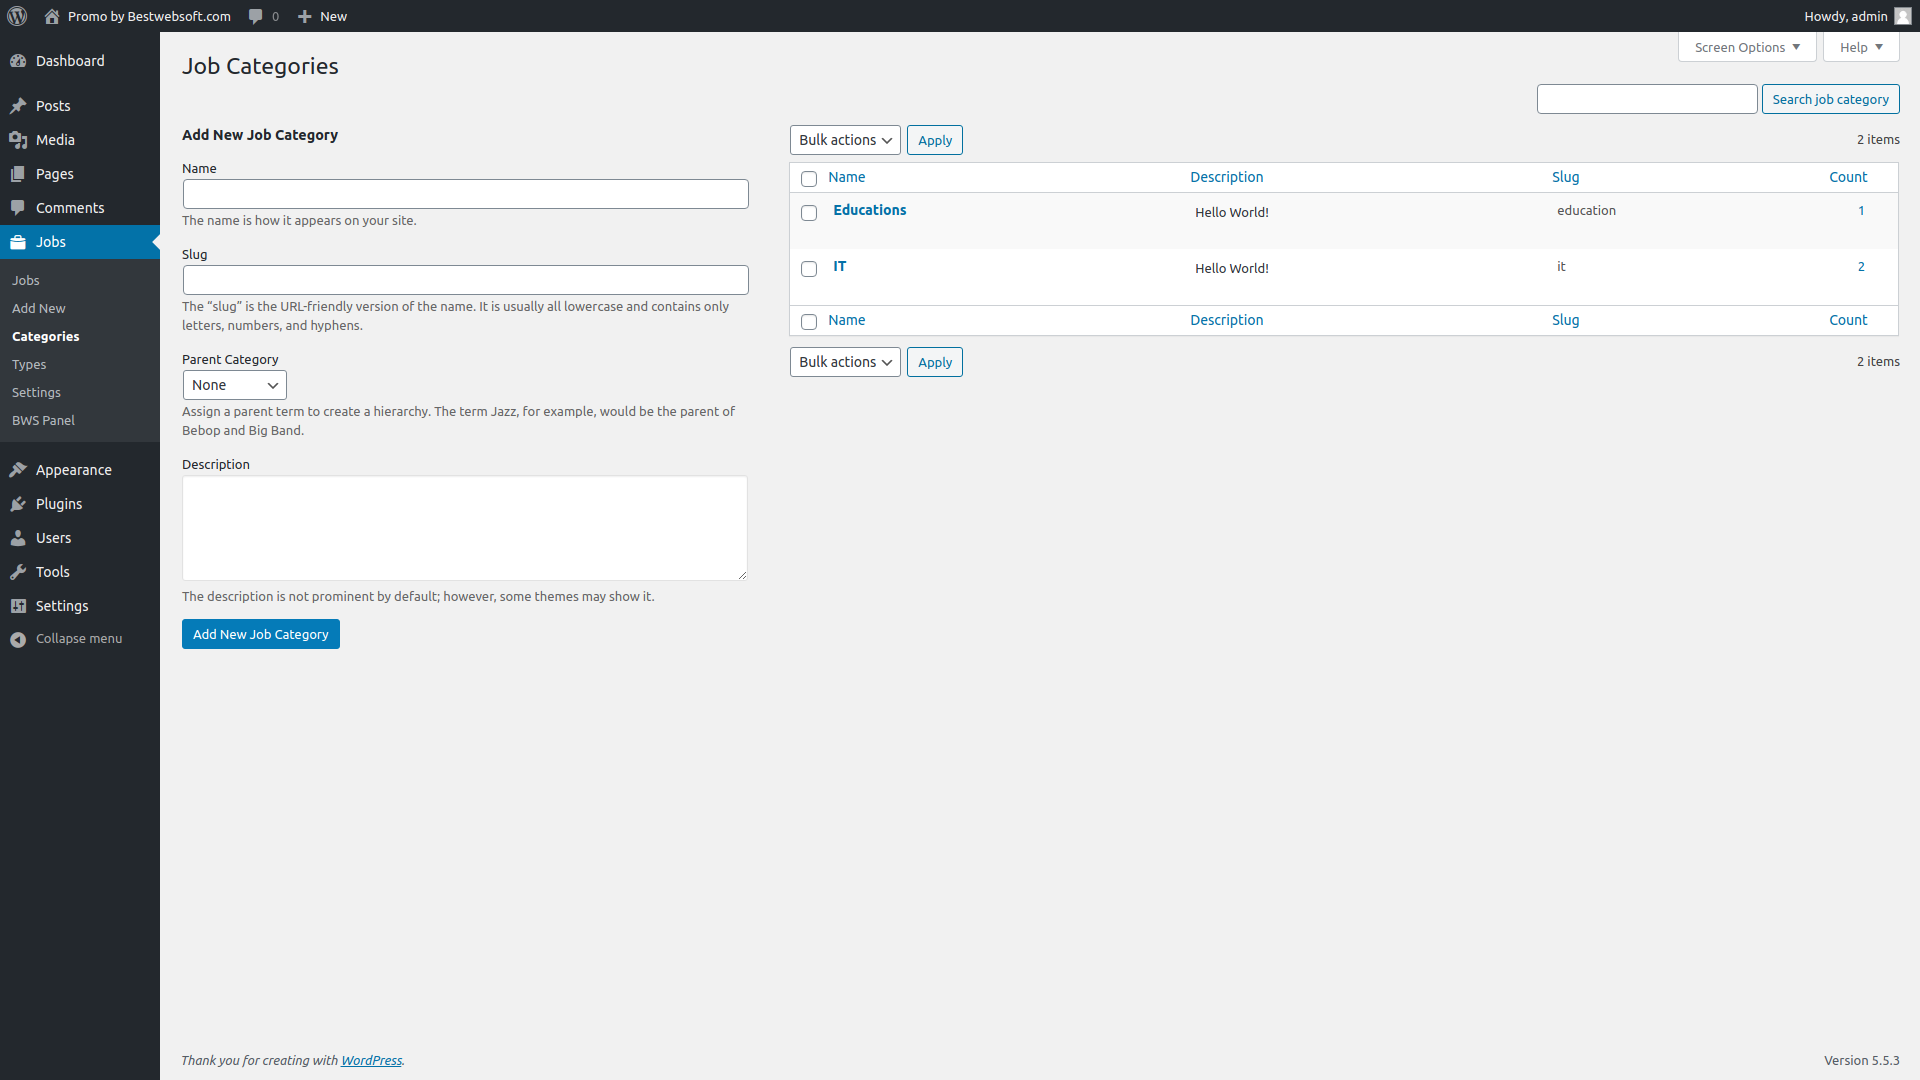The height and width of the screenshot is (1080, 1920).
Task: Check the IT category checkbox
Action: pos(809,269)
